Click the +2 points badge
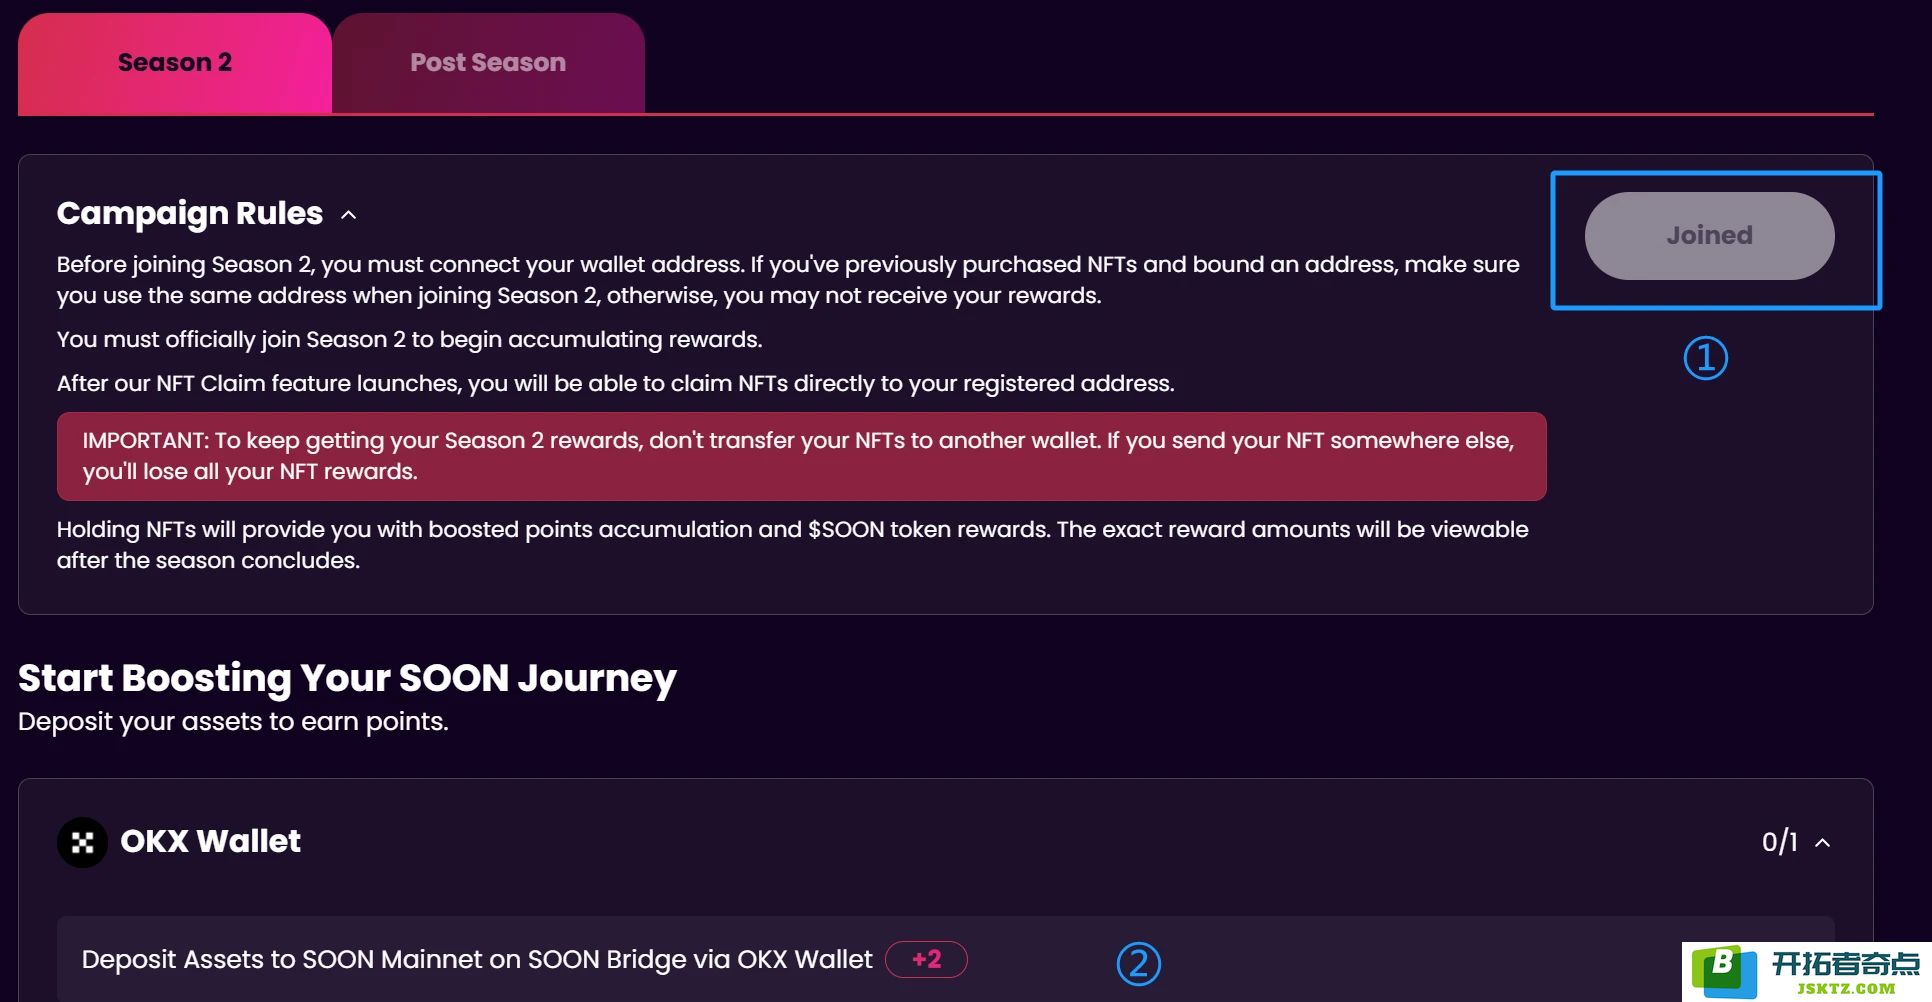This screenshot has width=1932, height=1002. (926, 960)
